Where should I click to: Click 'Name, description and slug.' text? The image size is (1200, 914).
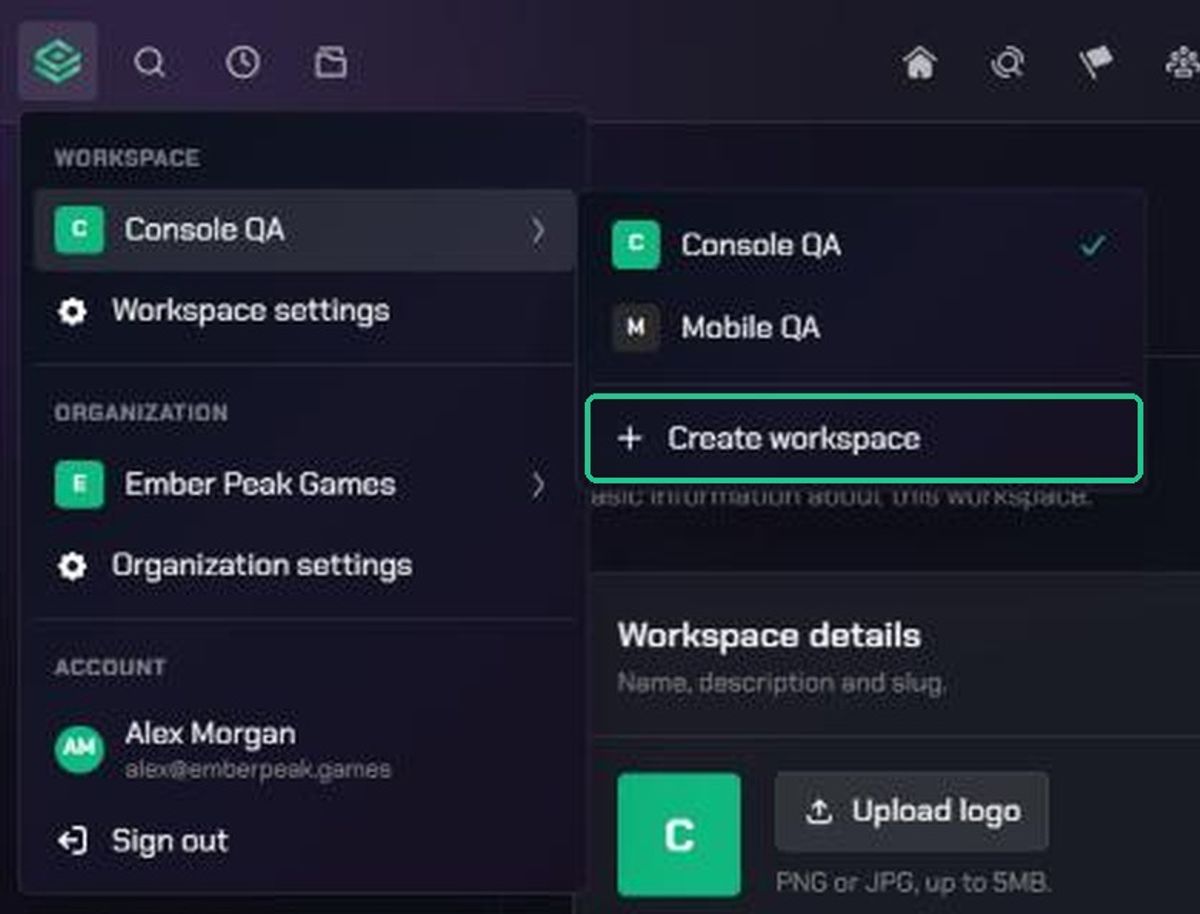tap(781, 683)
